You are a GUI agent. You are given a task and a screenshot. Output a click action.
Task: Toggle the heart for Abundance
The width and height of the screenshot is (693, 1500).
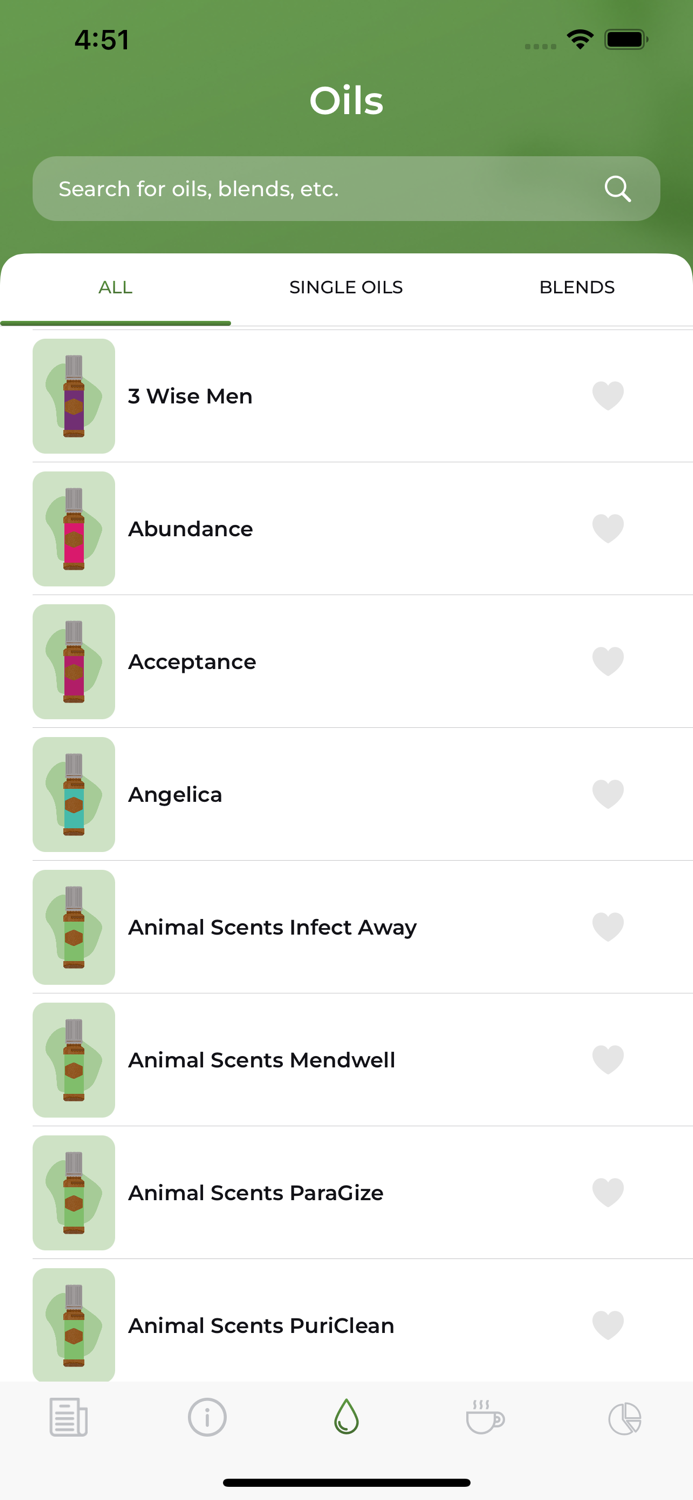pyautogui.click(x=608, y=529)
